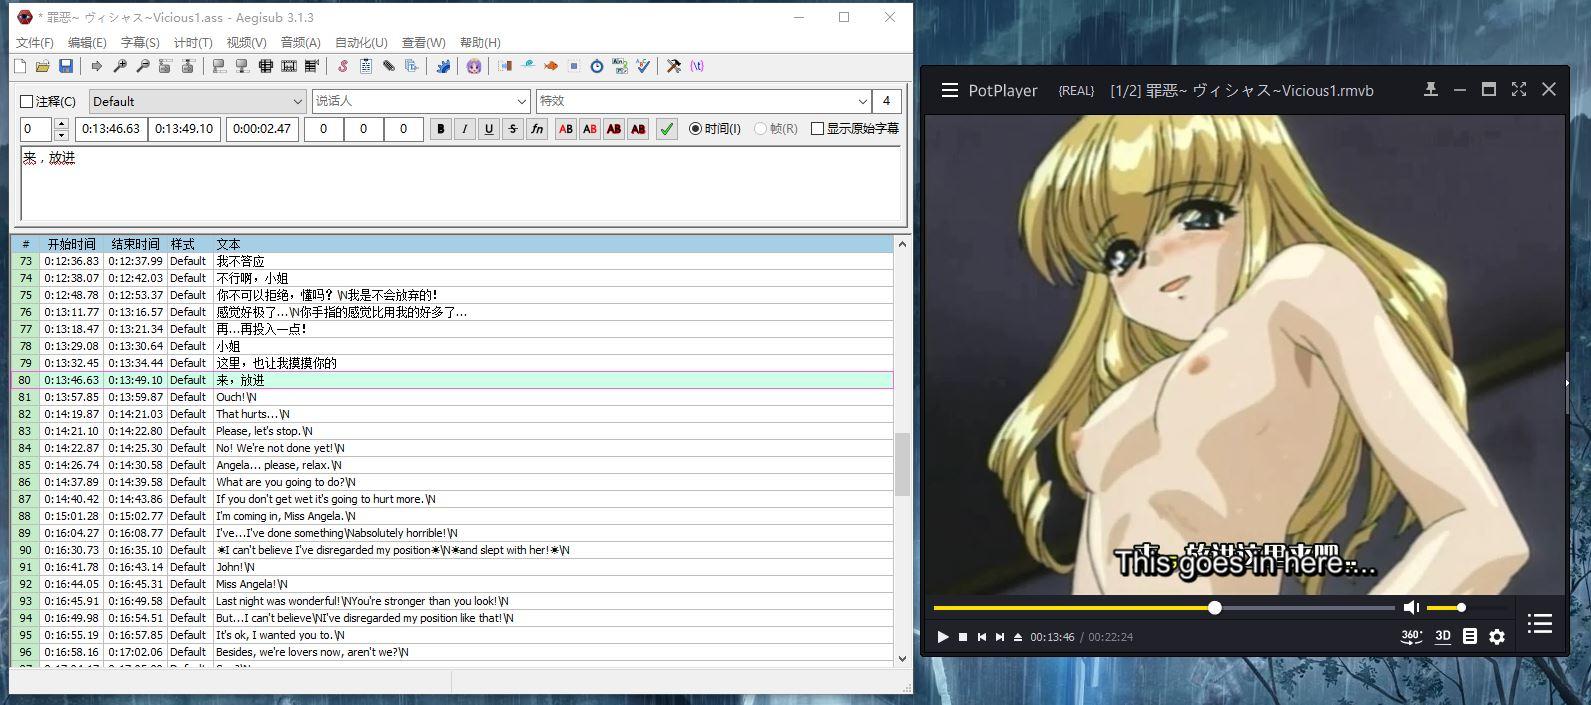
Task: Mute PotPlayer audio speaker icon
Action: pos(1411,607)
